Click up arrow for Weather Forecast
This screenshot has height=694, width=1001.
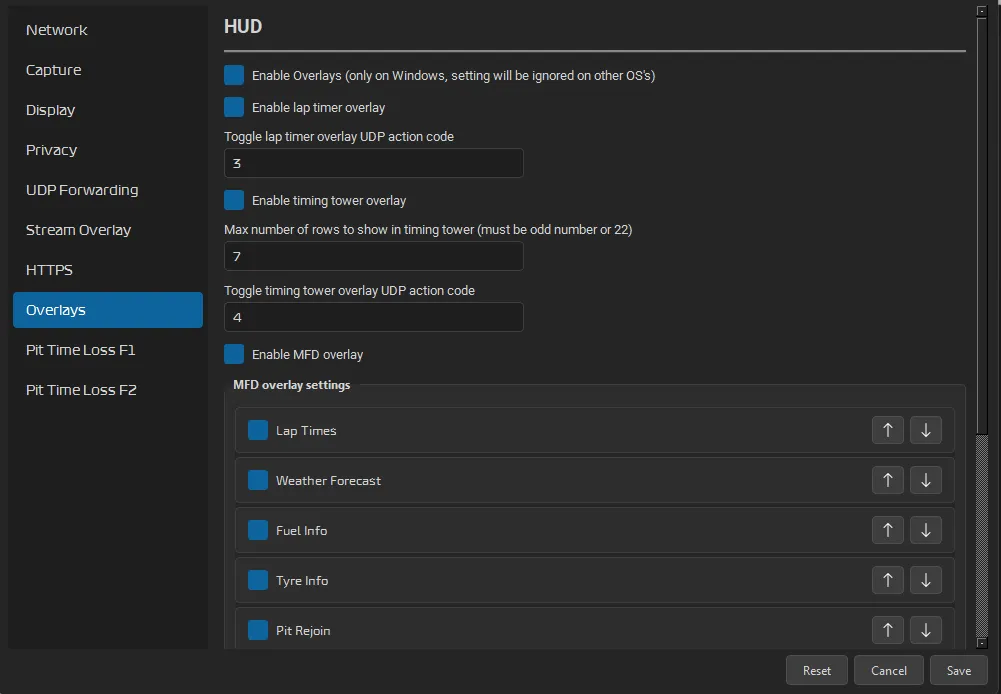tap(887, 480)
